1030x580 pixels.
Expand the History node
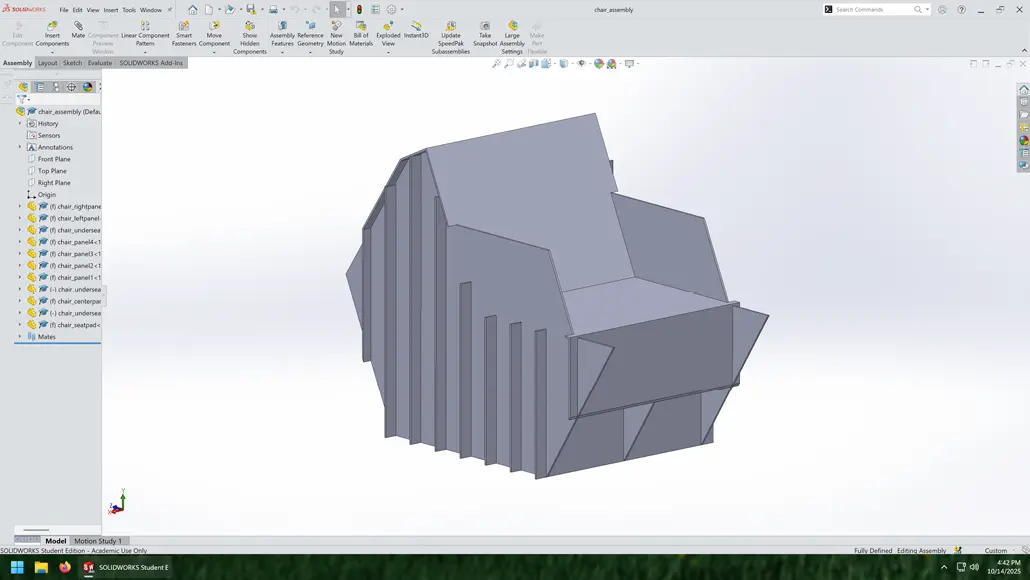click(x=18, y=123)
